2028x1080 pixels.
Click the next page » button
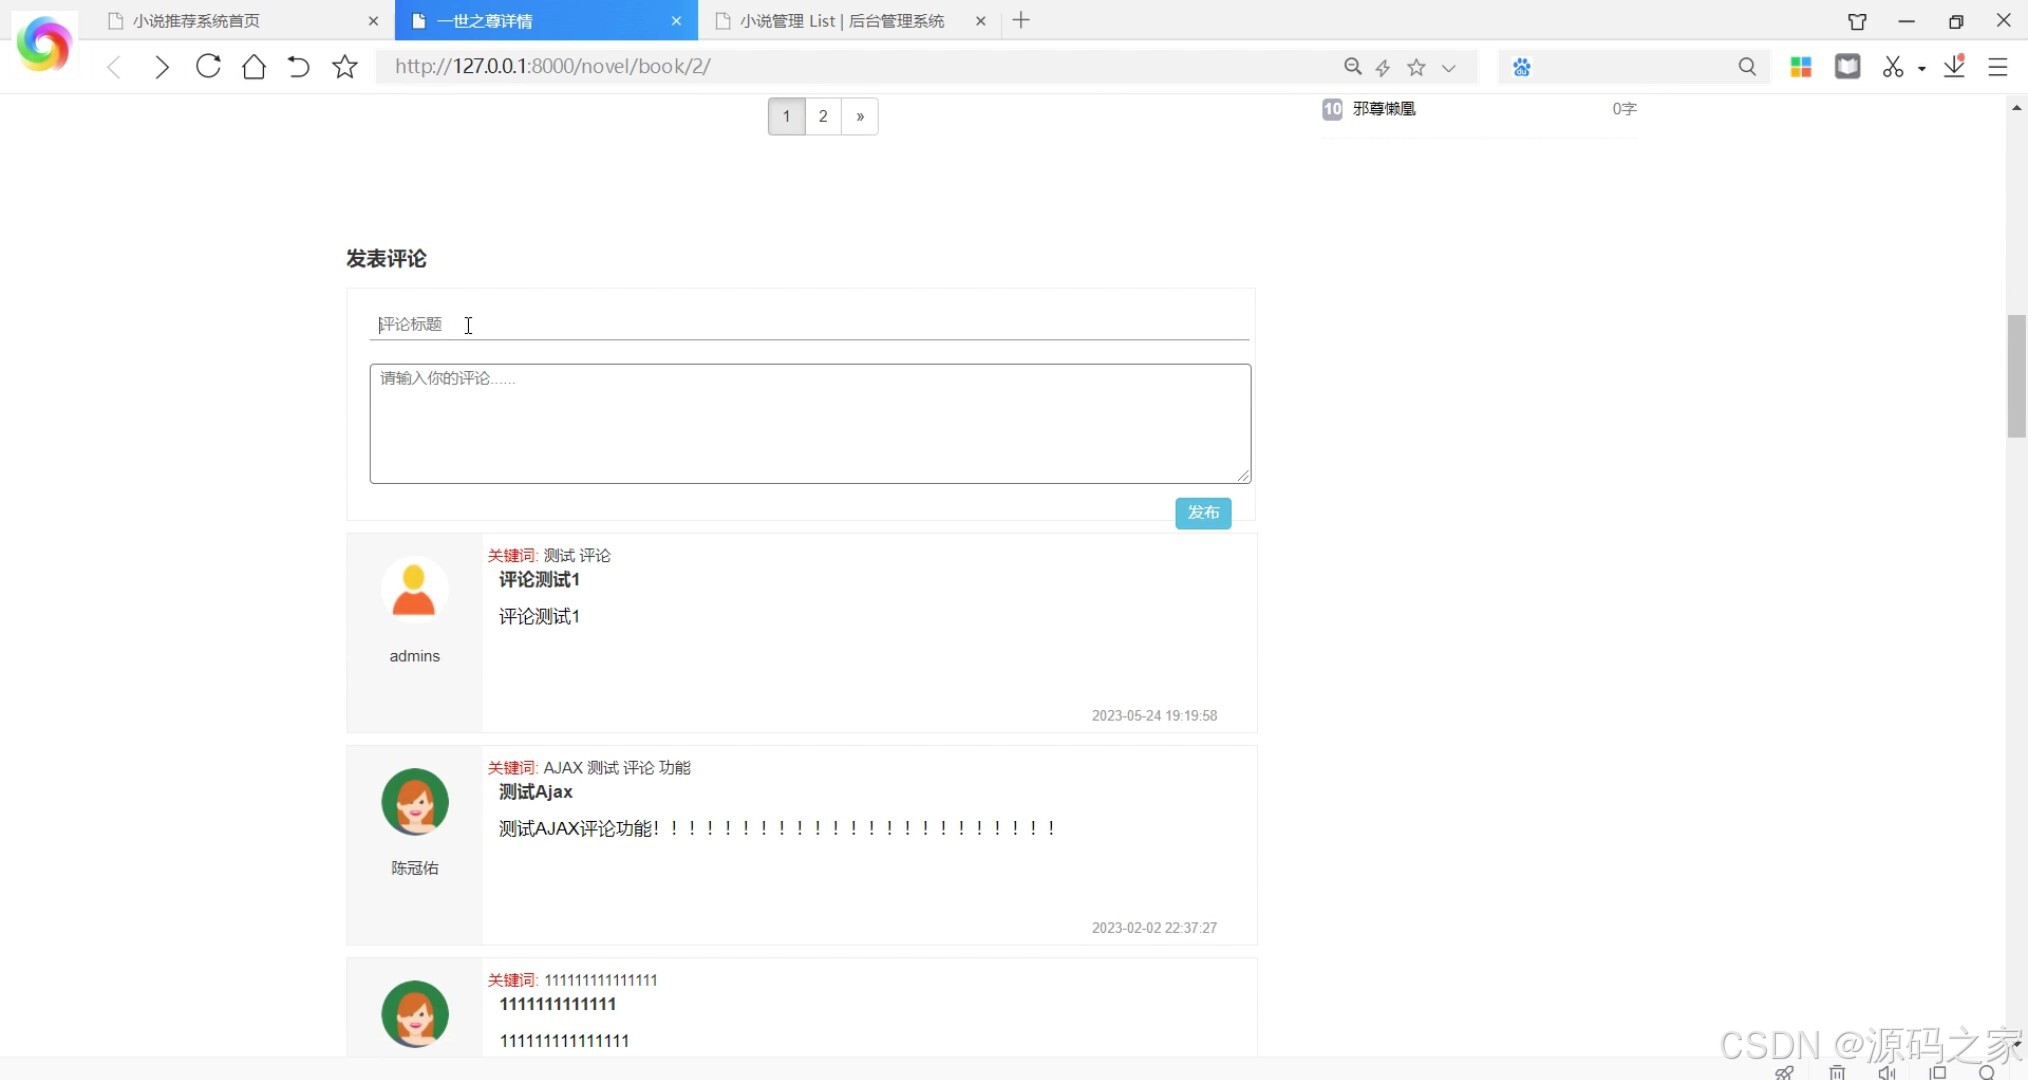pyautogui.click(x=860, y=116)
